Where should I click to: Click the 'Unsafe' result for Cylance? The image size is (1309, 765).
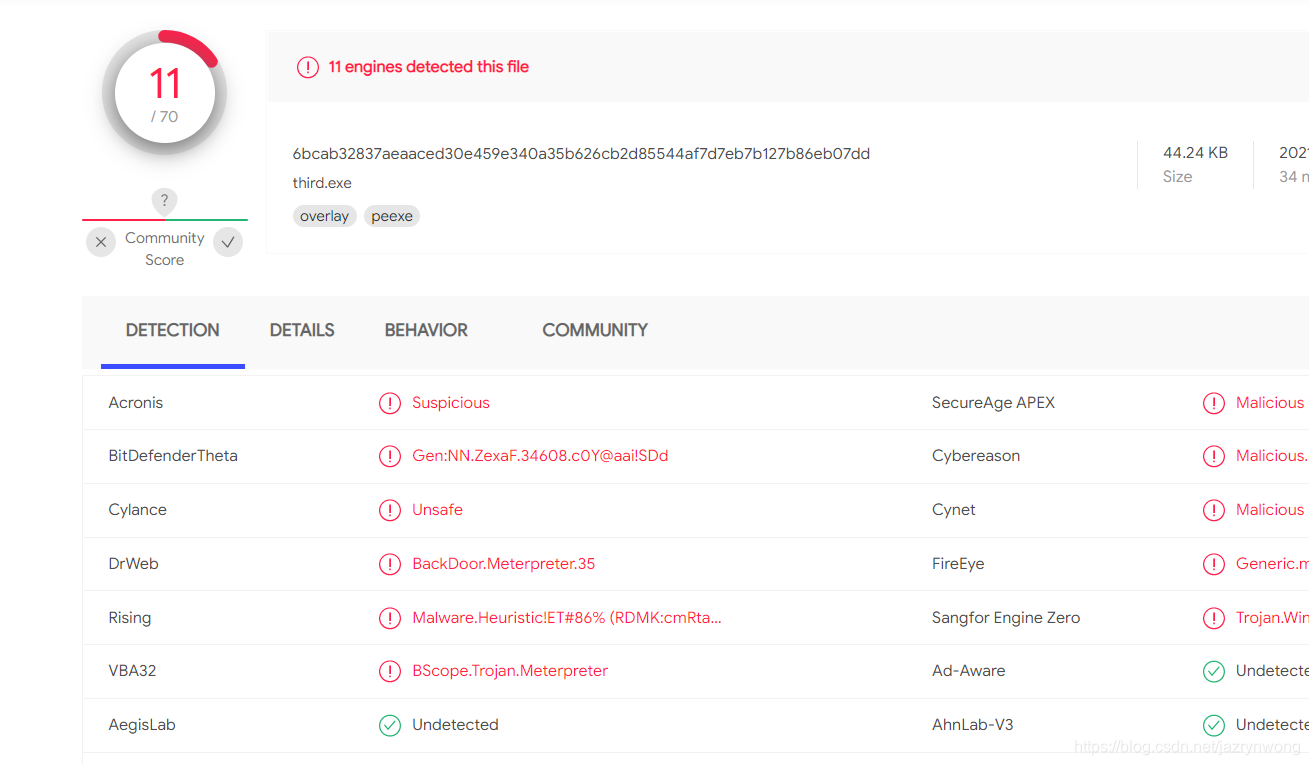[x=438, y=510]
